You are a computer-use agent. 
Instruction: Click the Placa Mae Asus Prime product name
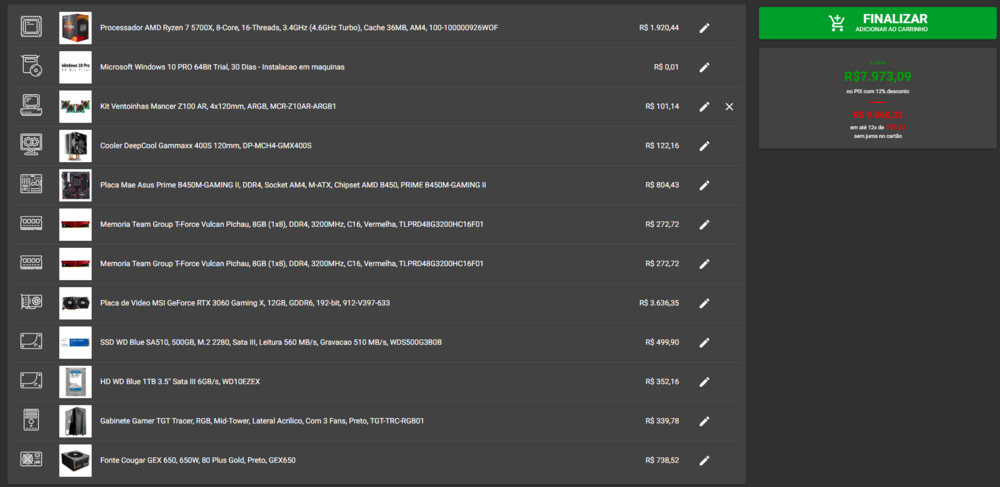(293, 185)
